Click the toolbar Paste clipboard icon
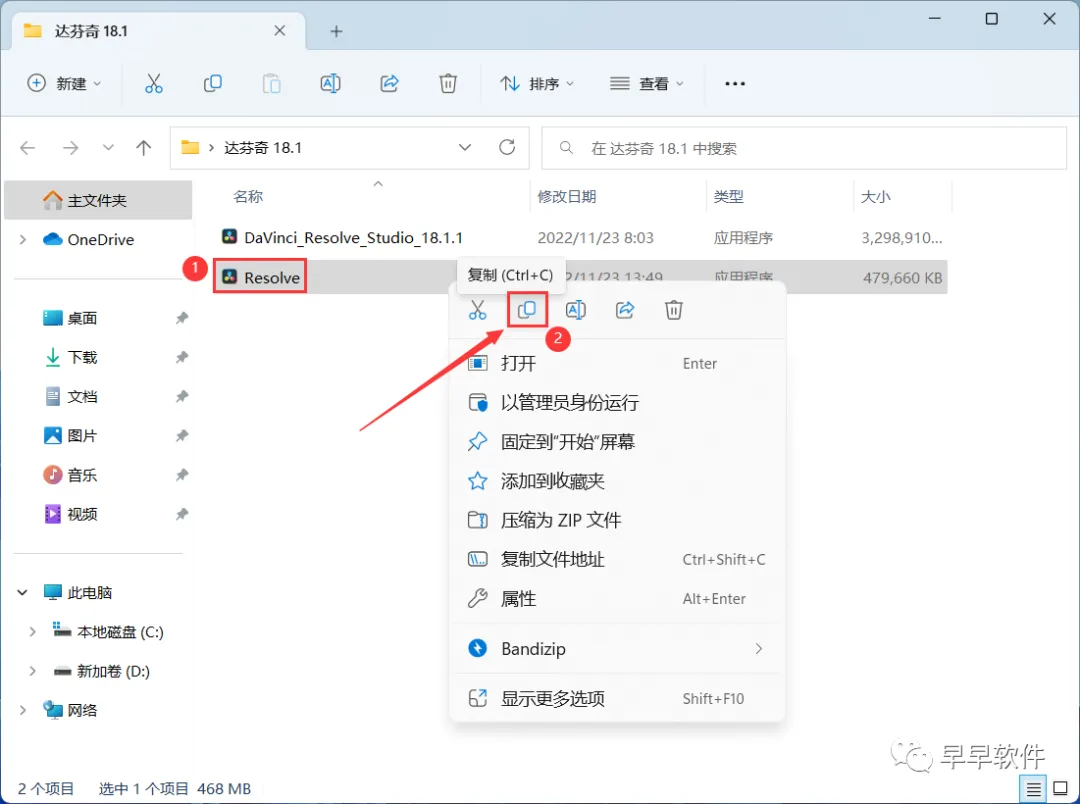The width and height of the screenshot is (1080, 804). (271, 83)
